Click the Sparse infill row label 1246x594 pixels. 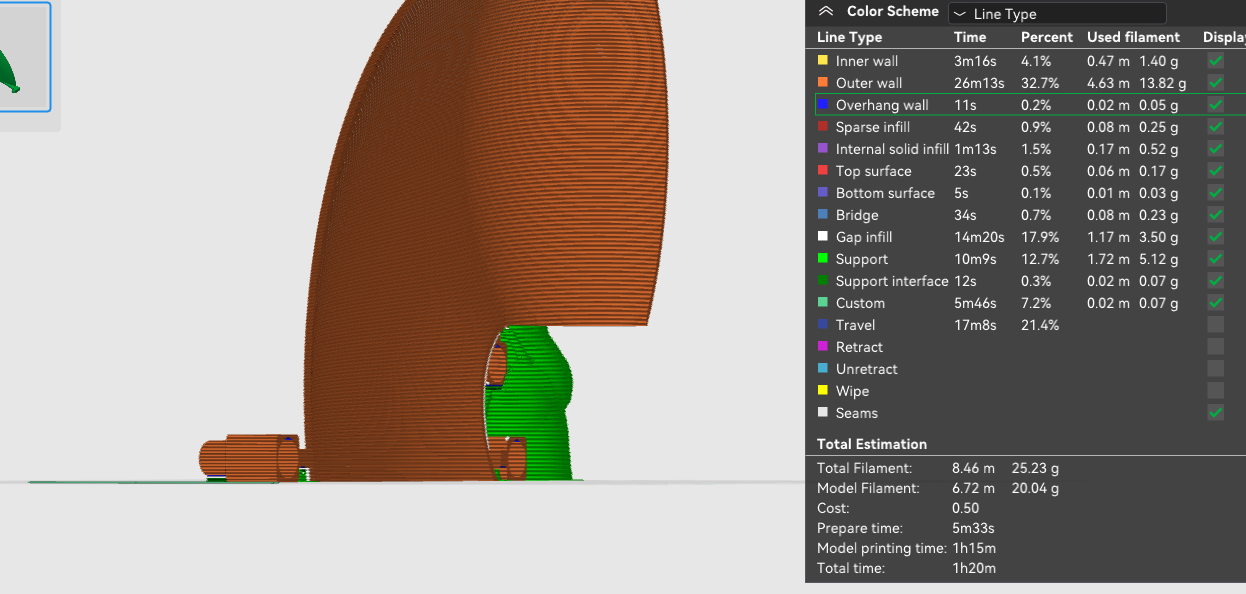(x=872, y=127)
